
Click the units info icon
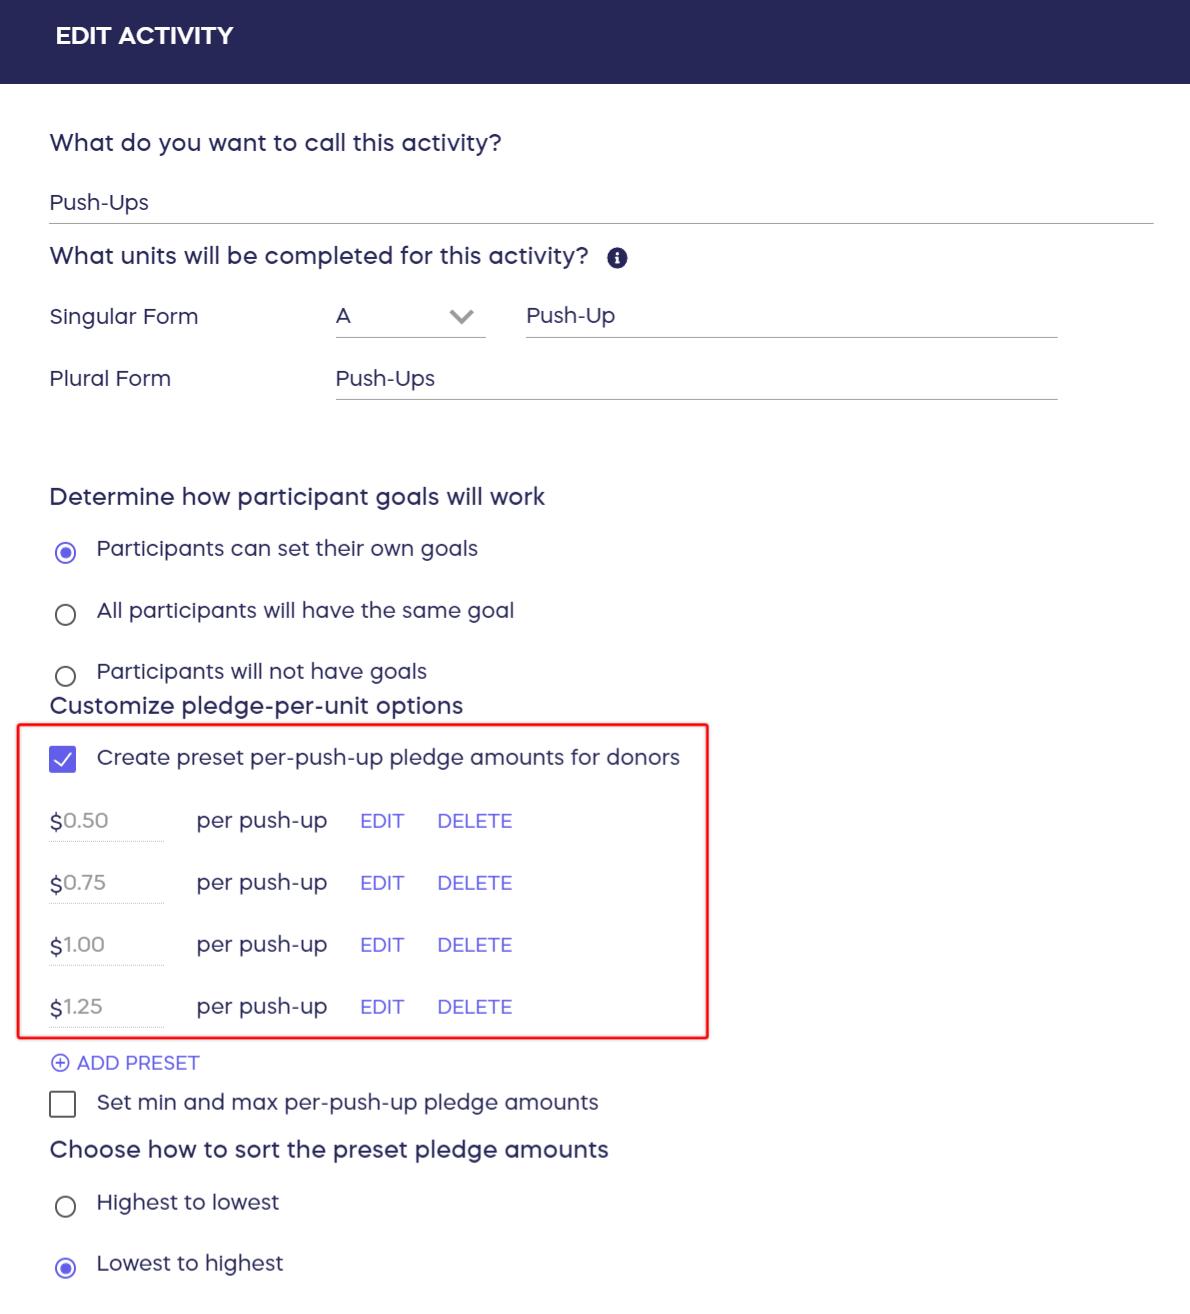(617, 258)
